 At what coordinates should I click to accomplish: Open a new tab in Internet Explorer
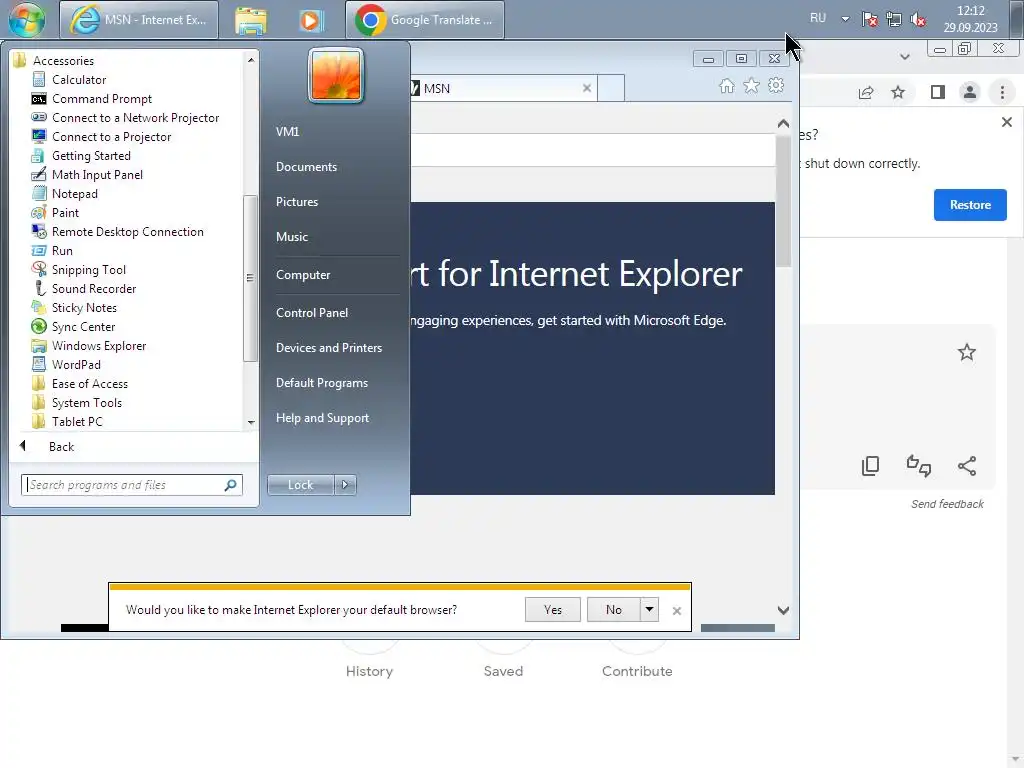coord(611,88)
